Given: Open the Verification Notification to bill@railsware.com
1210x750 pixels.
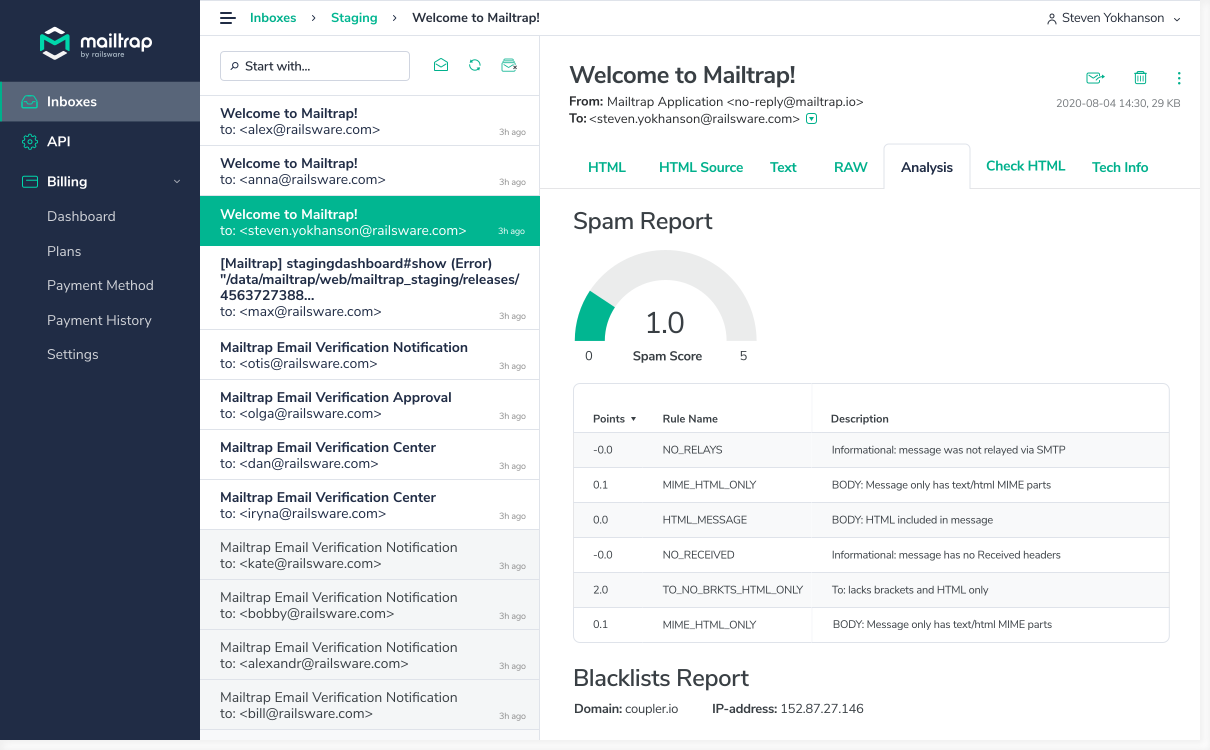Looking at the screenshot, I should 370,705.
